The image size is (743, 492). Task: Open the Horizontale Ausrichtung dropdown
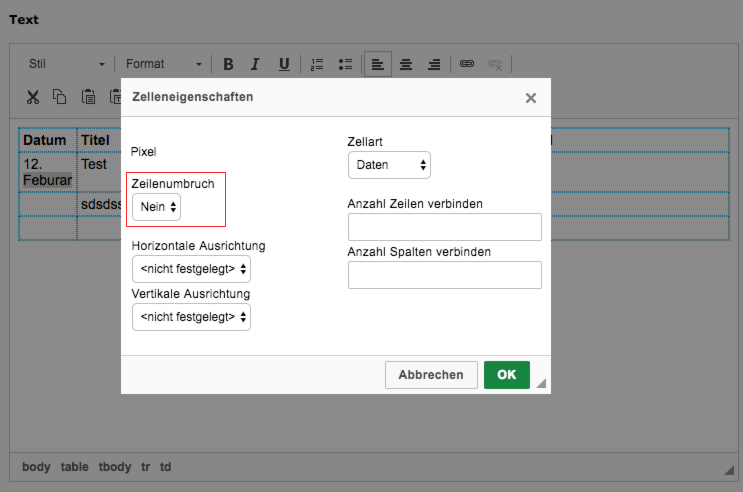point(191,269)
